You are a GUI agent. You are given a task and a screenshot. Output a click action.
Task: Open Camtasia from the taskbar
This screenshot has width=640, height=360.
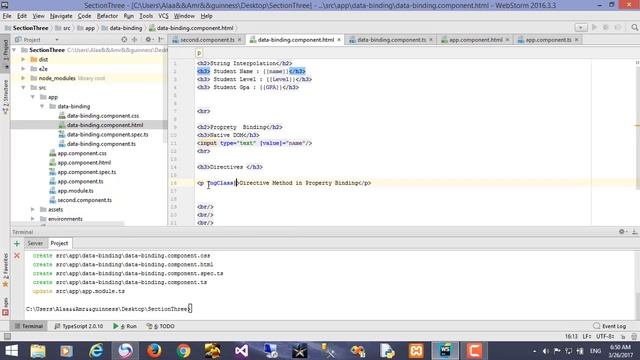[474, 351]
